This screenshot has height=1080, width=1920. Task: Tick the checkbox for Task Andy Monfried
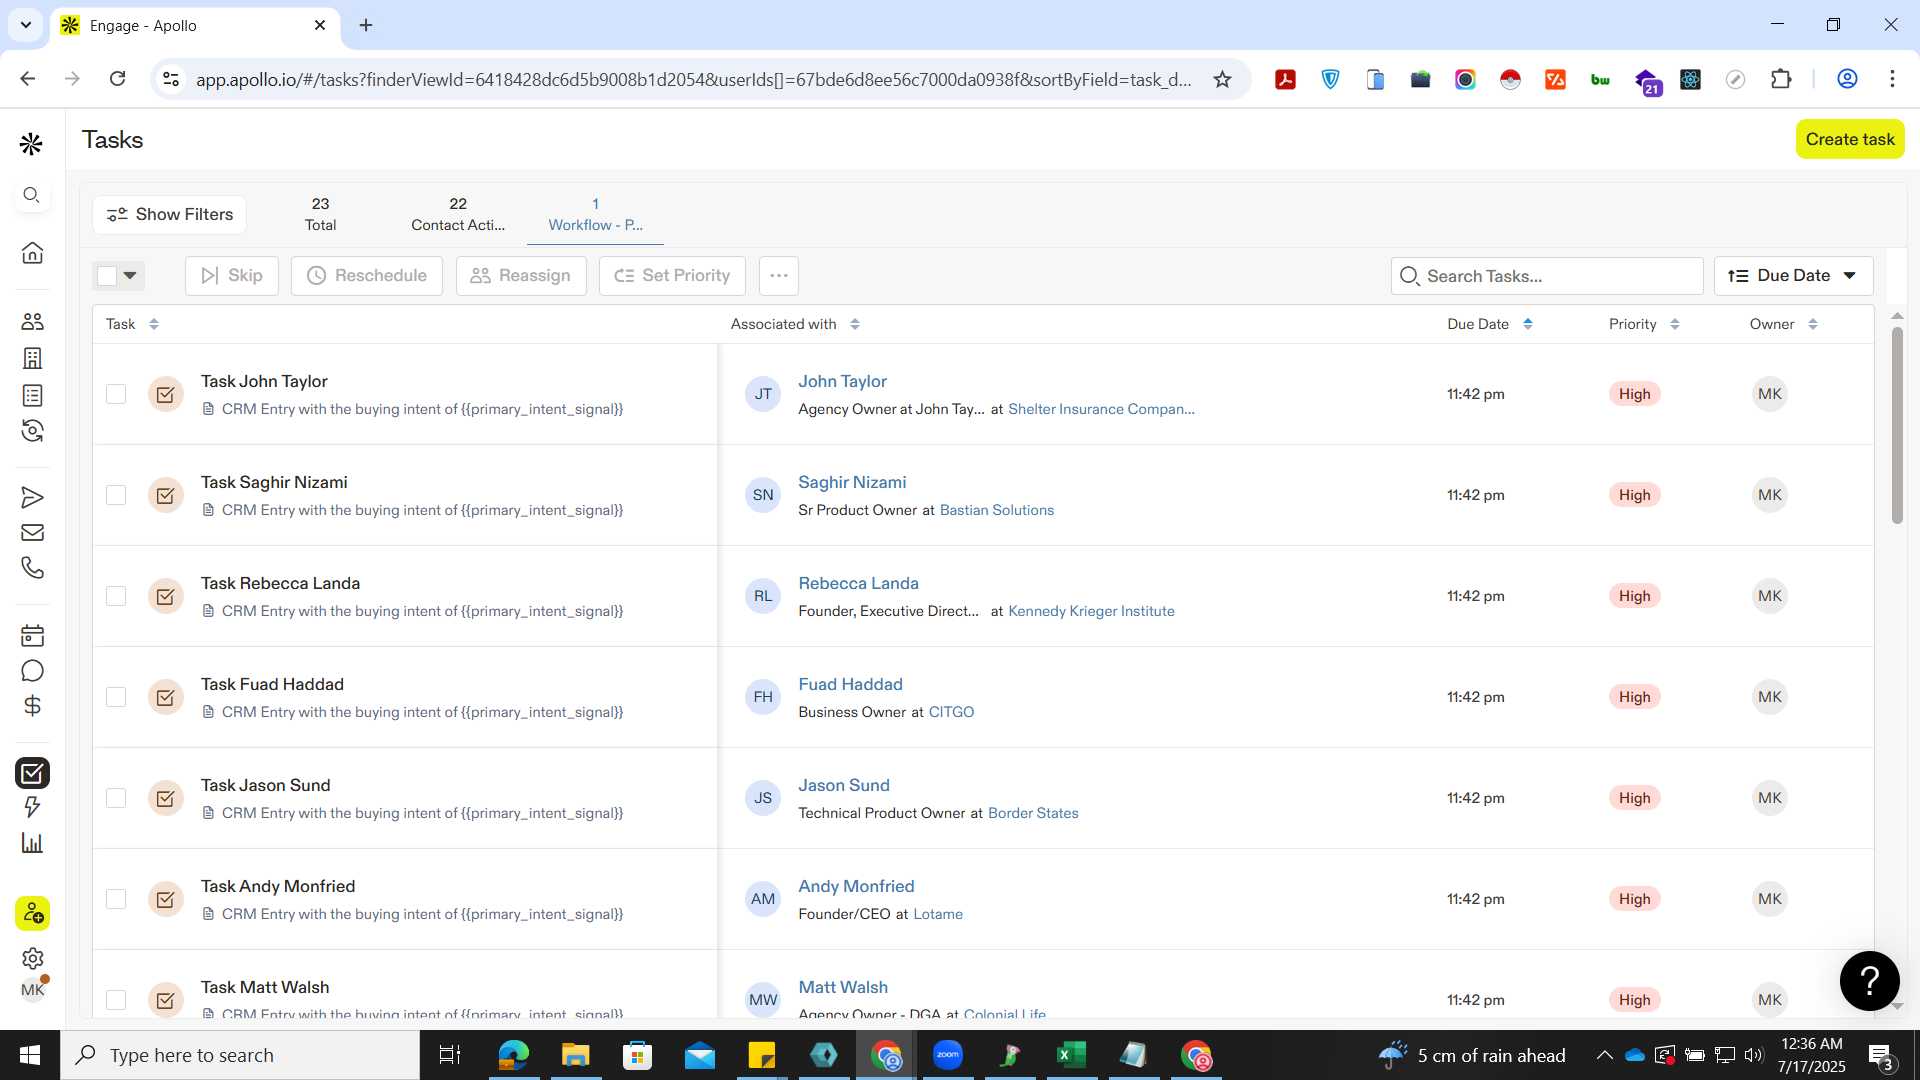pos(116,899)
